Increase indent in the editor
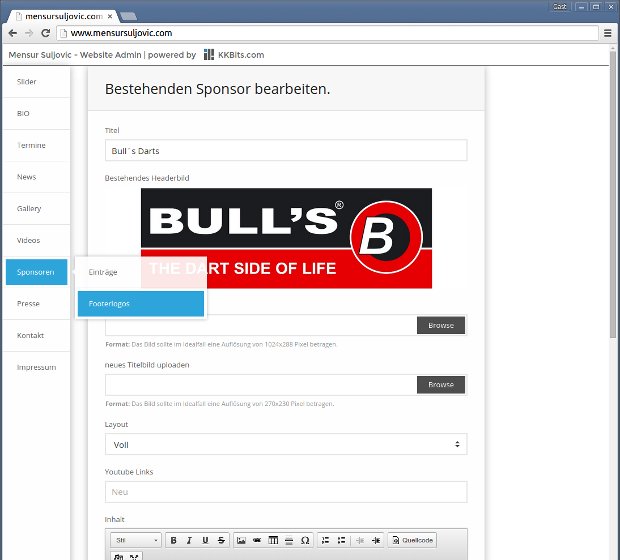 [x=376, y=540]
